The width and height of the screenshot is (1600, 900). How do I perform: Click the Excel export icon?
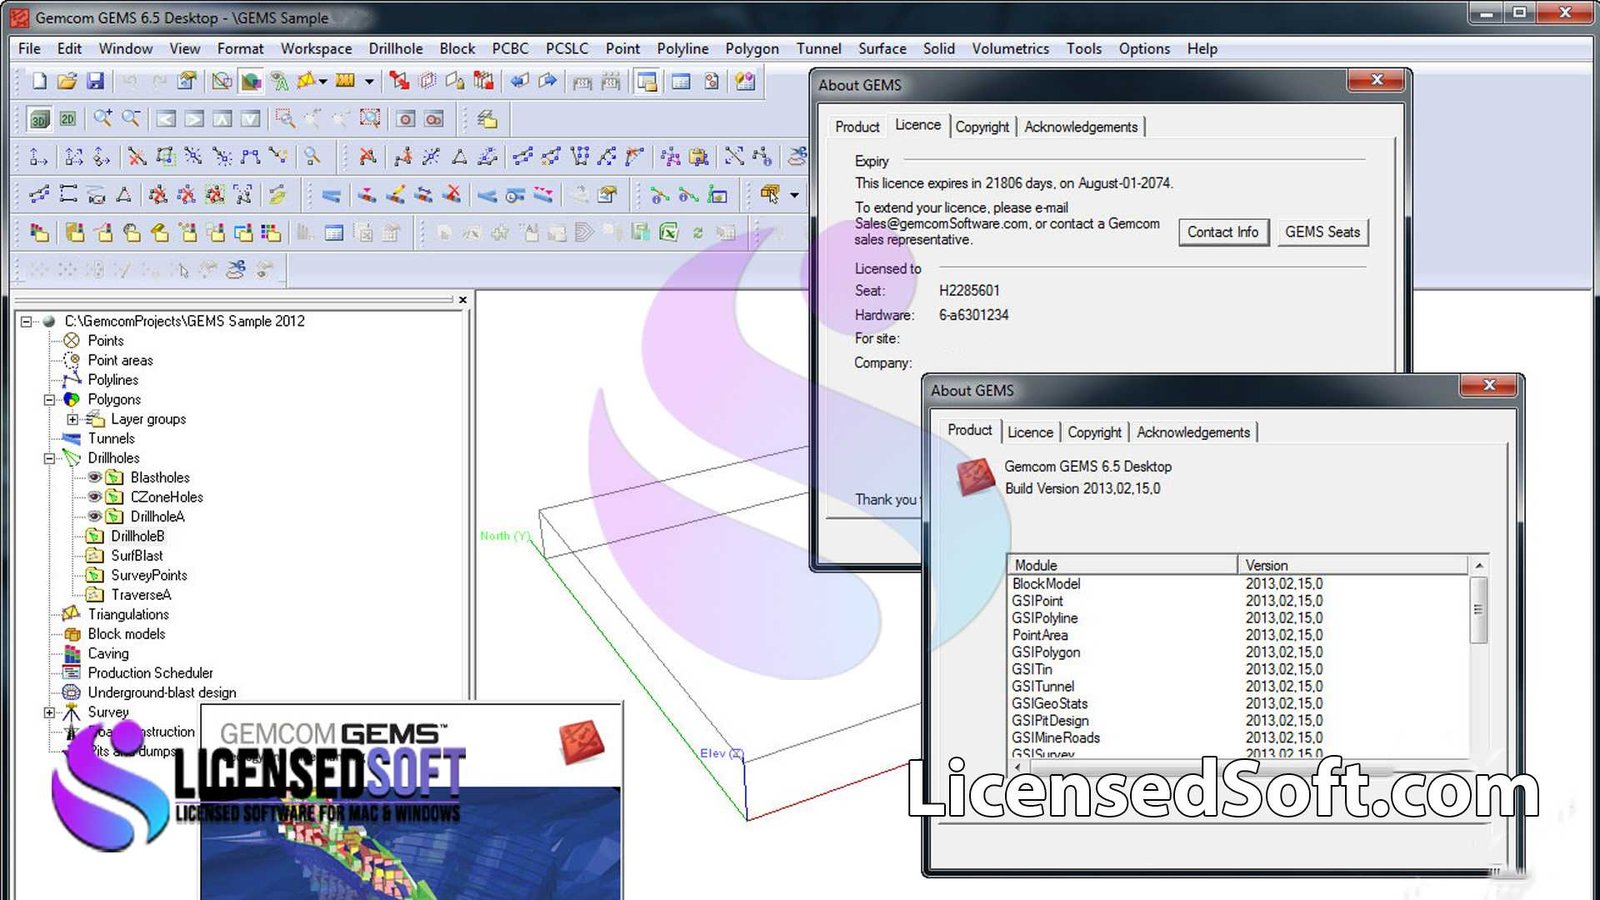pos(669,232)
